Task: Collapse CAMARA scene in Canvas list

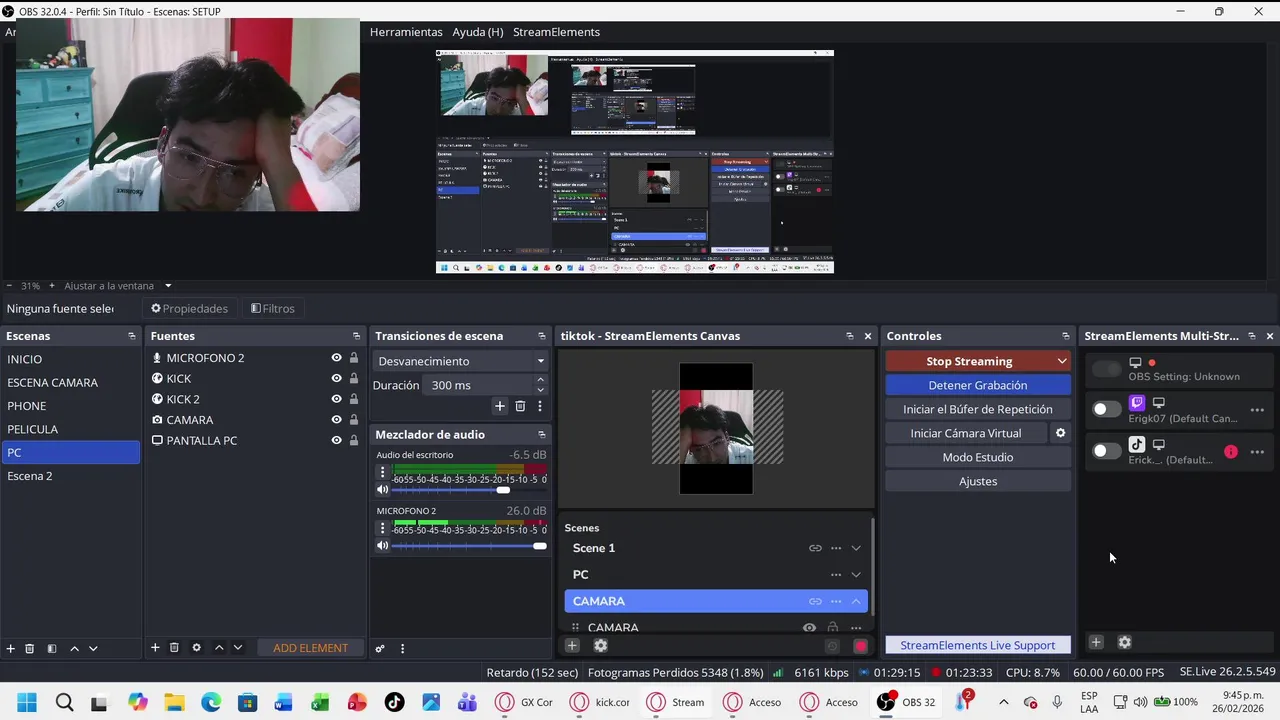Action: tap(856, 601)
